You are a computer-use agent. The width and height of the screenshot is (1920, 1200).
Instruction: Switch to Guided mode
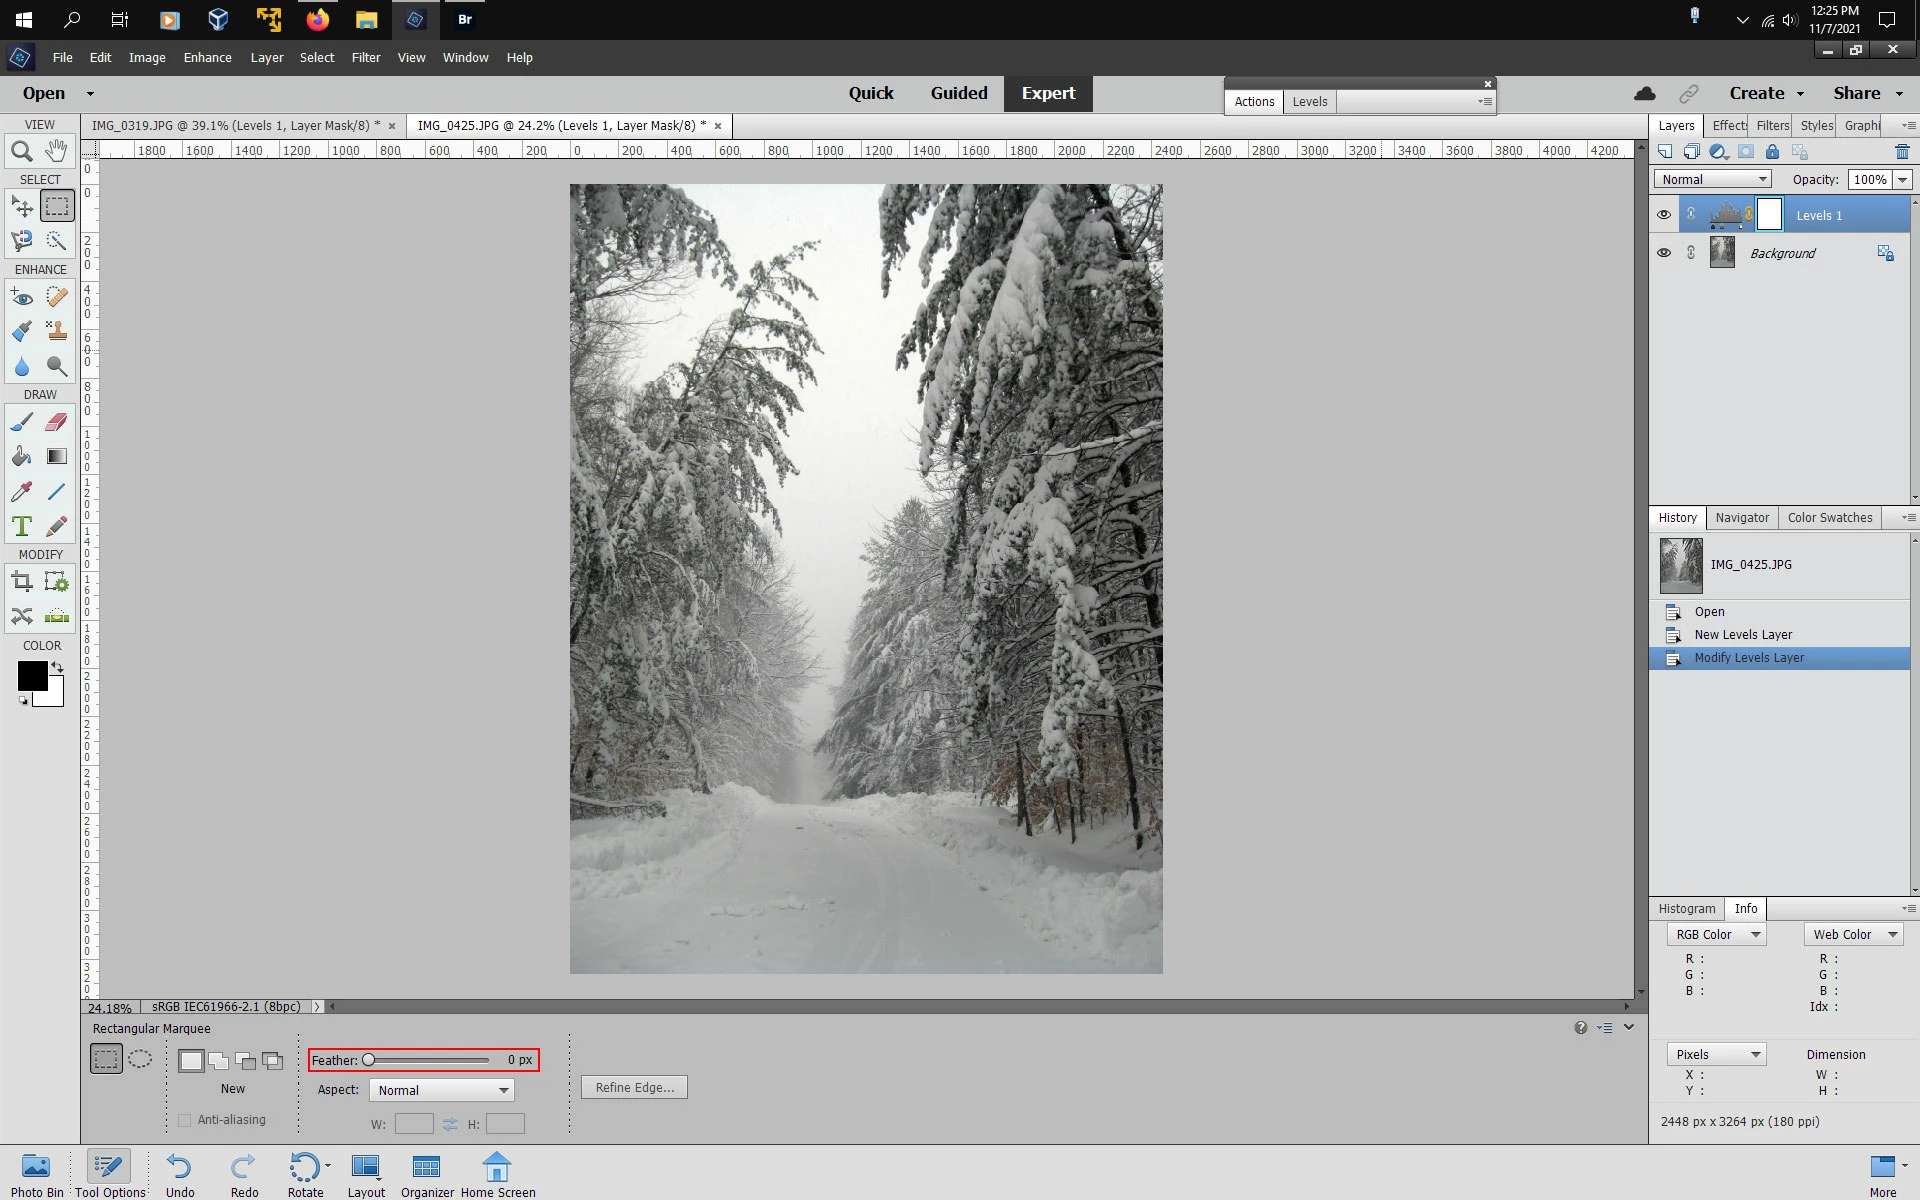coord(958,93)
